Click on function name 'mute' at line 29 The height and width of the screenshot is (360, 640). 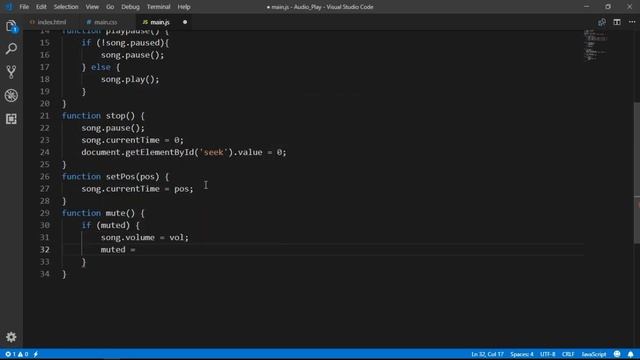116,213
